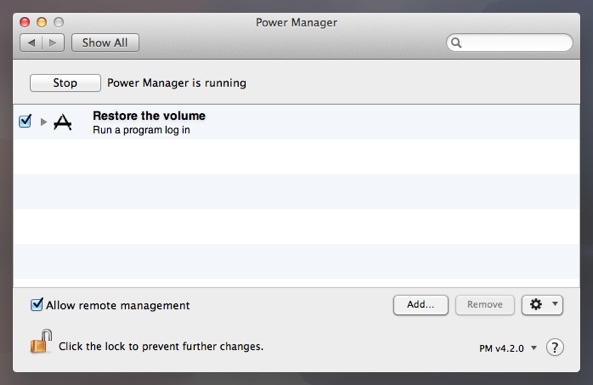593x385 pixels.
Task: Select the Restore the volume event title
Action: click(x=149, y=116)
